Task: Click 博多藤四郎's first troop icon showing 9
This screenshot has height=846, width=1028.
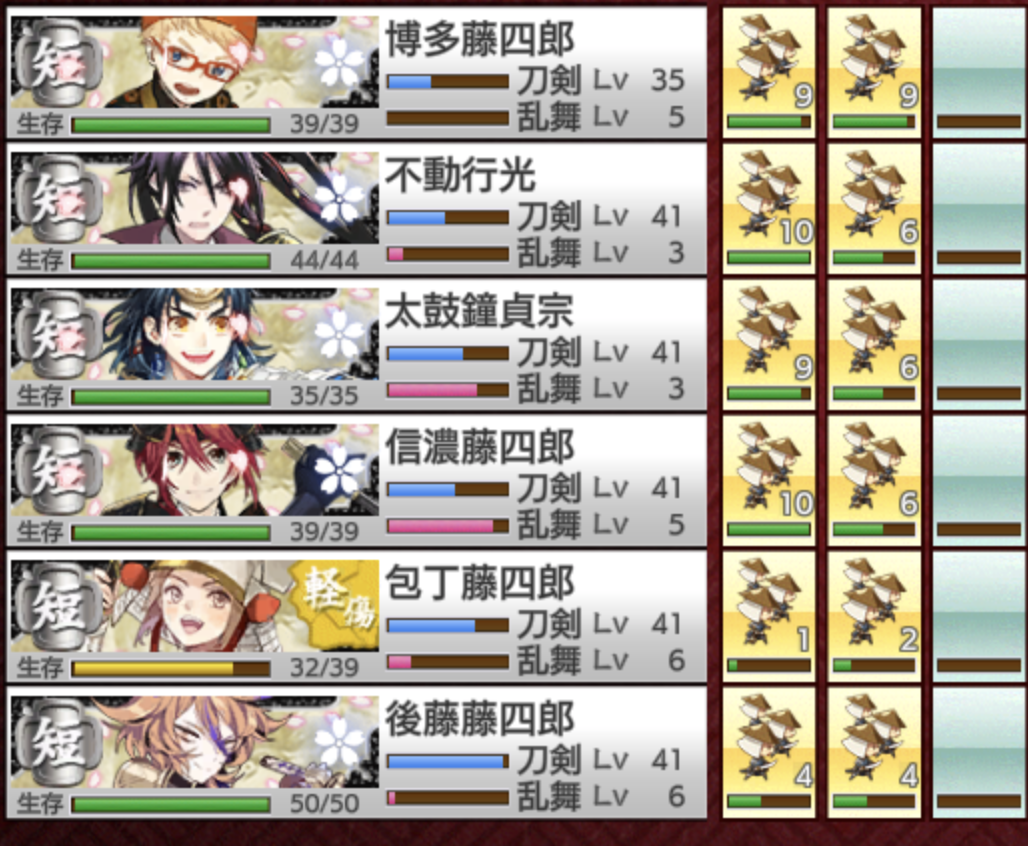Action: (769, 72)
